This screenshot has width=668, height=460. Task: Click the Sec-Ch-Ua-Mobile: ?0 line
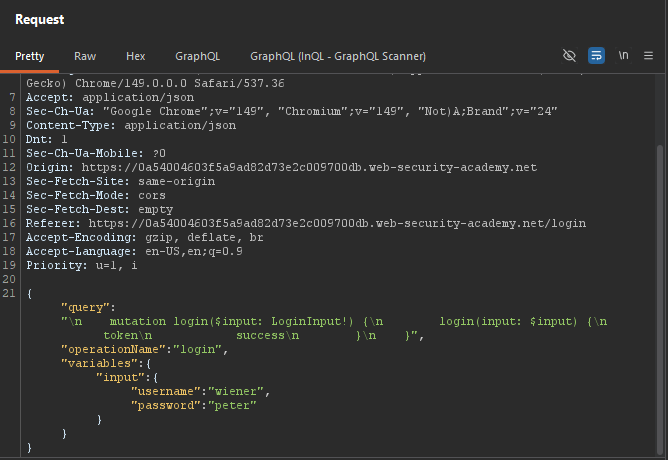[96, 153]
